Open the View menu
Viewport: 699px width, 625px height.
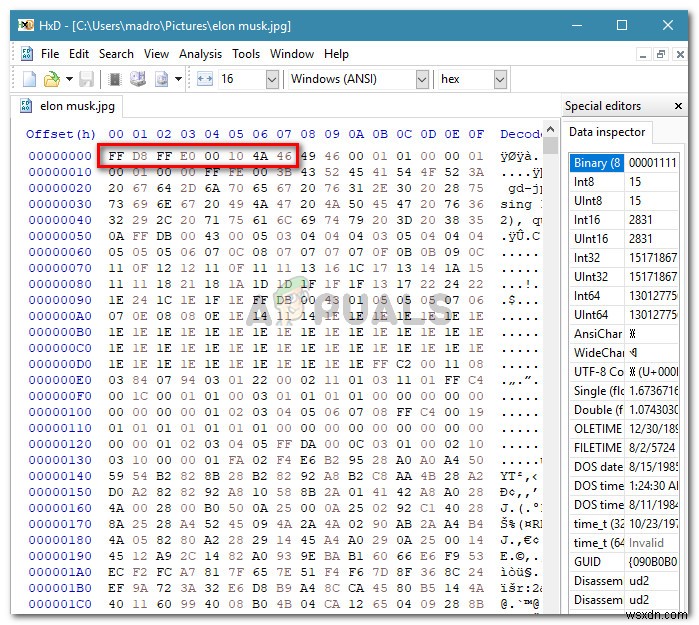point(156,54)
